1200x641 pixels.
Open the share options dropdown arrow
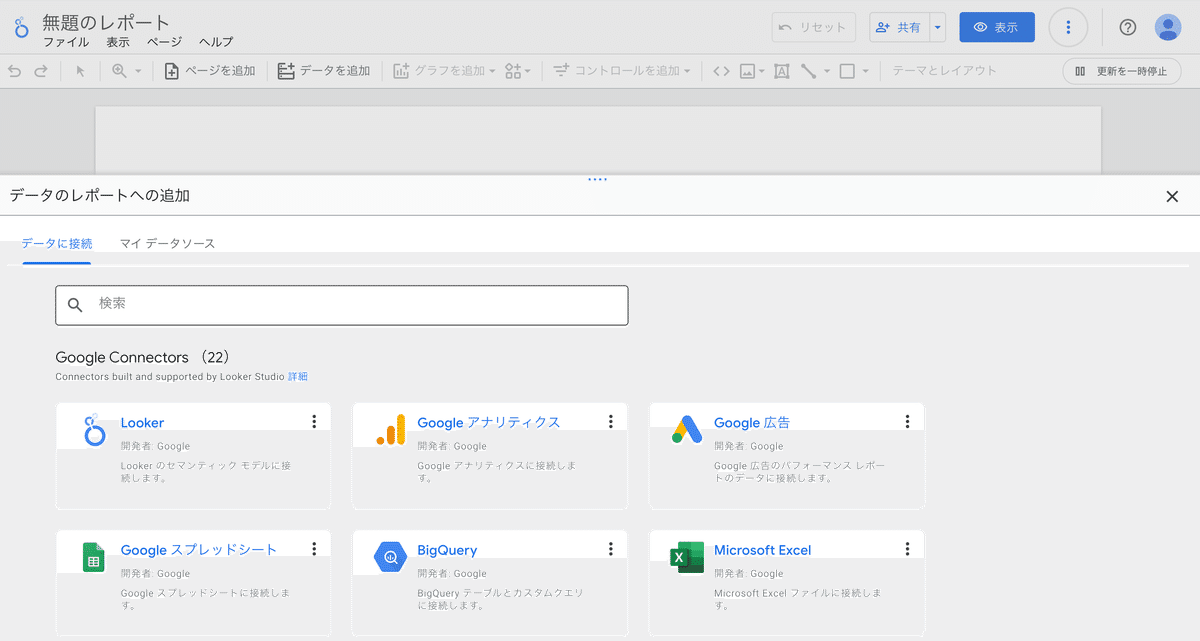pyautogui.click(x=937, y=27)
